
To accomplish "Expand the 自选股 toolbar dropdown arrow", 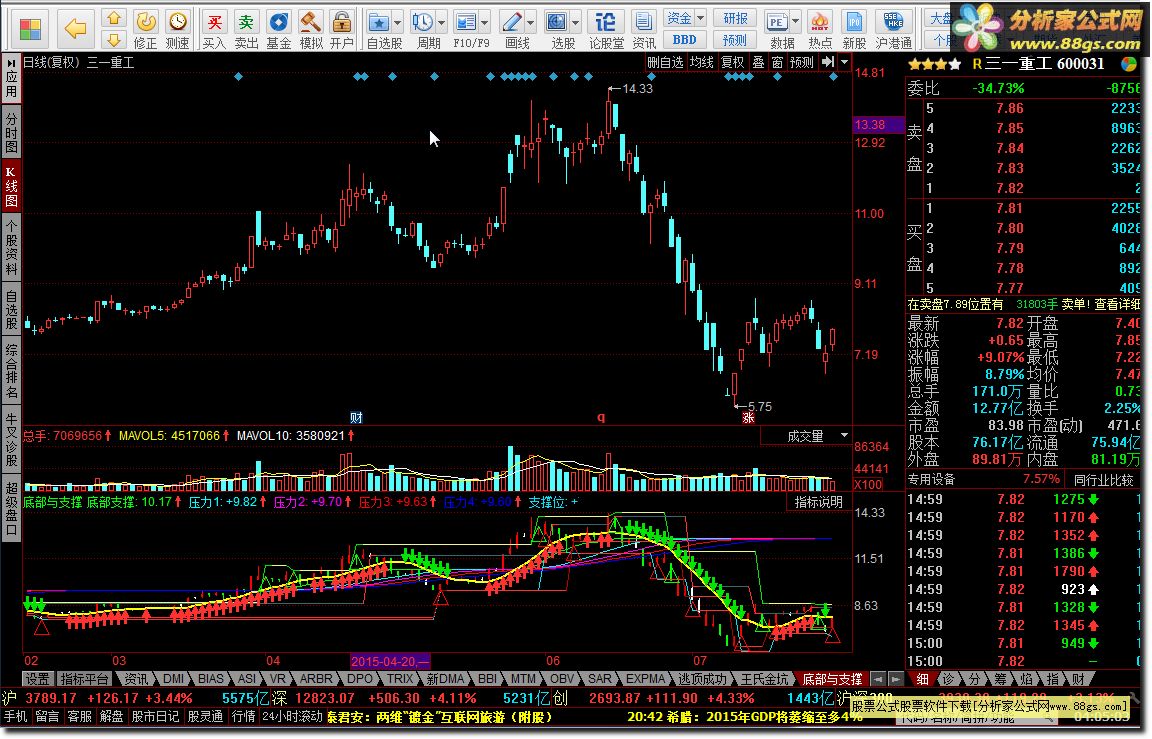I will pos(397,23).
